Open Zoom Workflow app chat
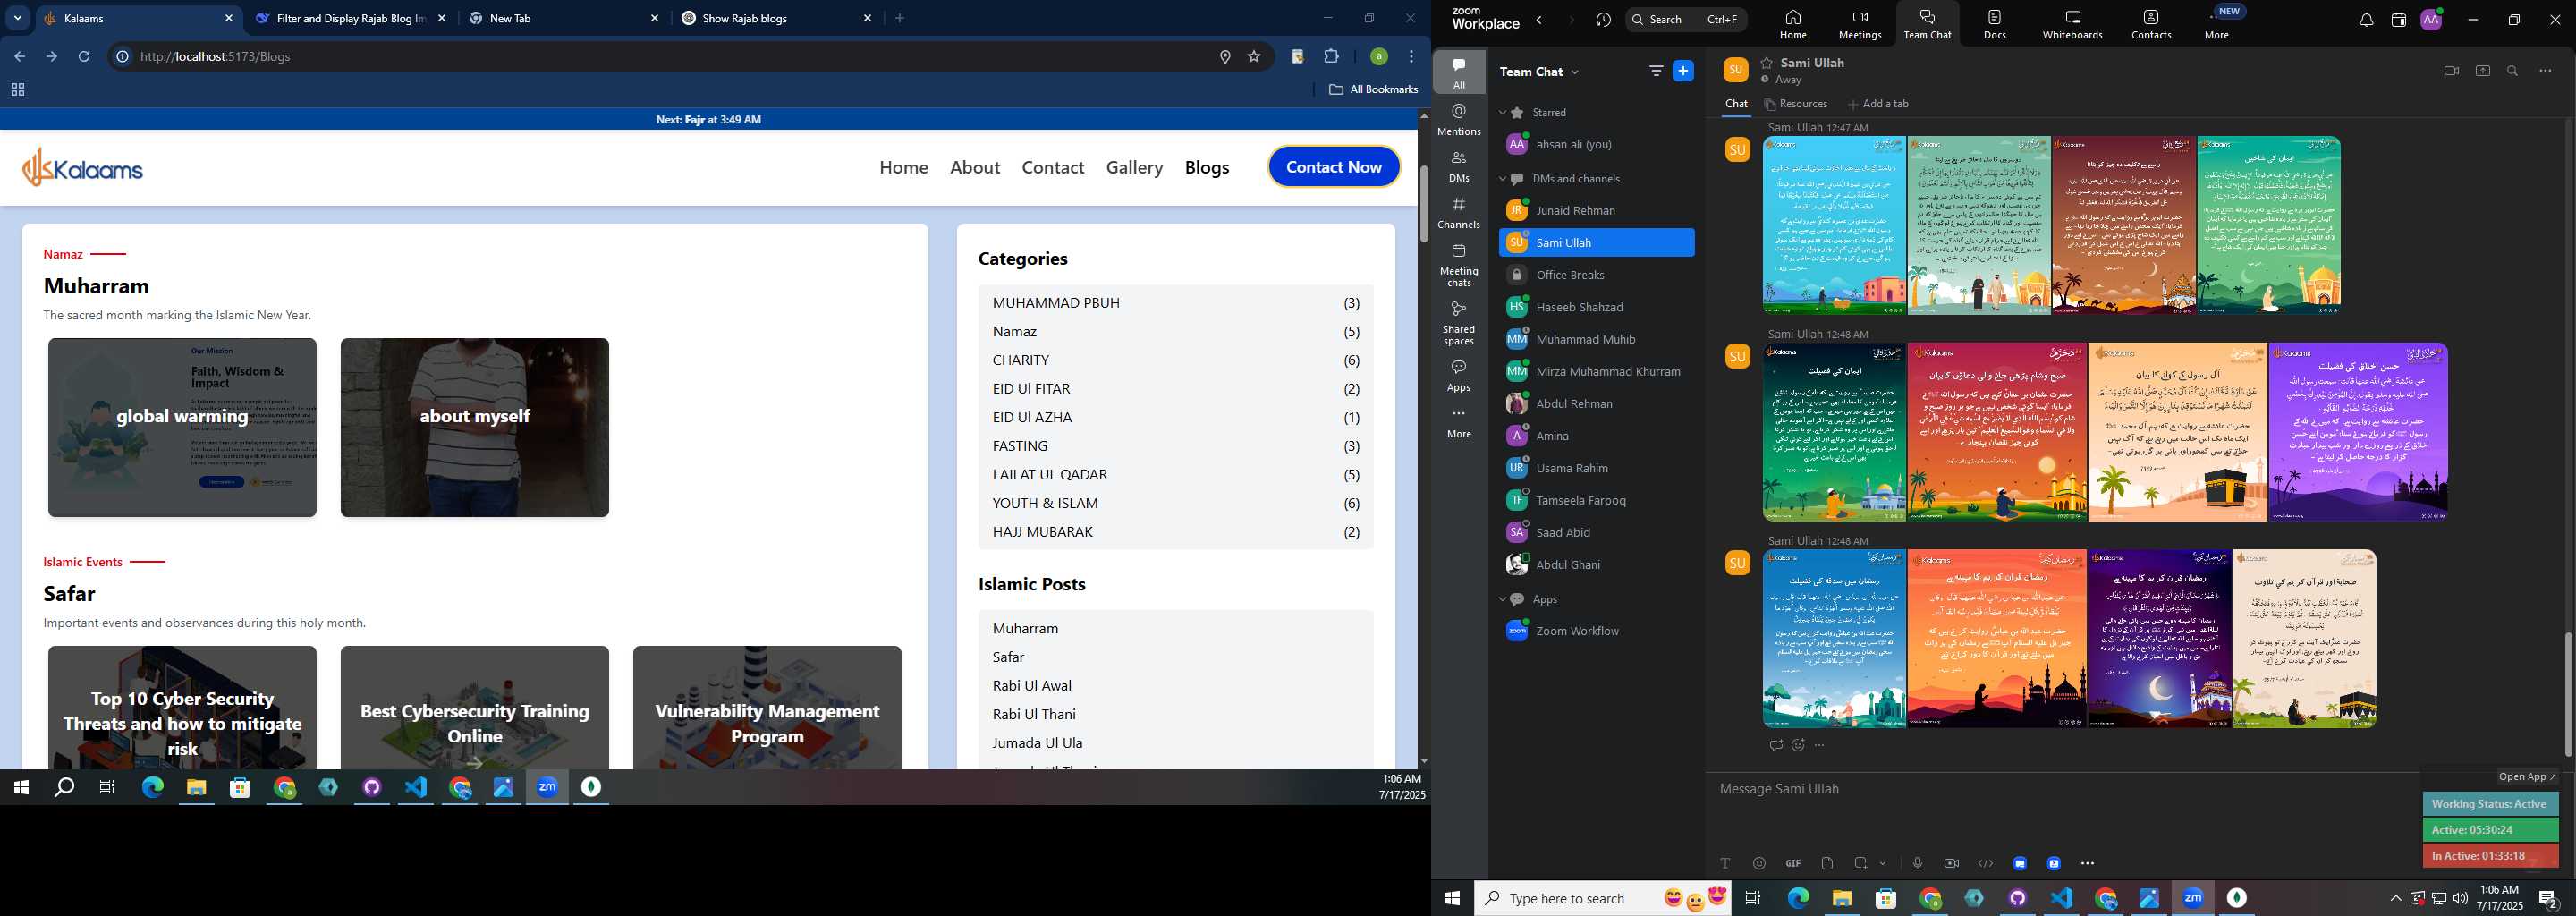 coord(1597,631)
